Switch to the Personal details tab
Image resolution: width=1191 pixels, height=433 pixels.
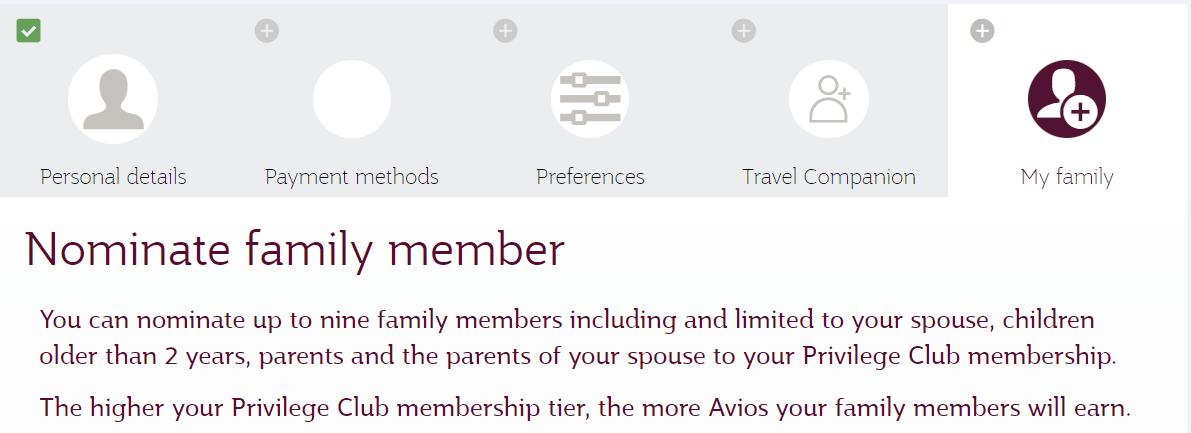tap(113, 177)
